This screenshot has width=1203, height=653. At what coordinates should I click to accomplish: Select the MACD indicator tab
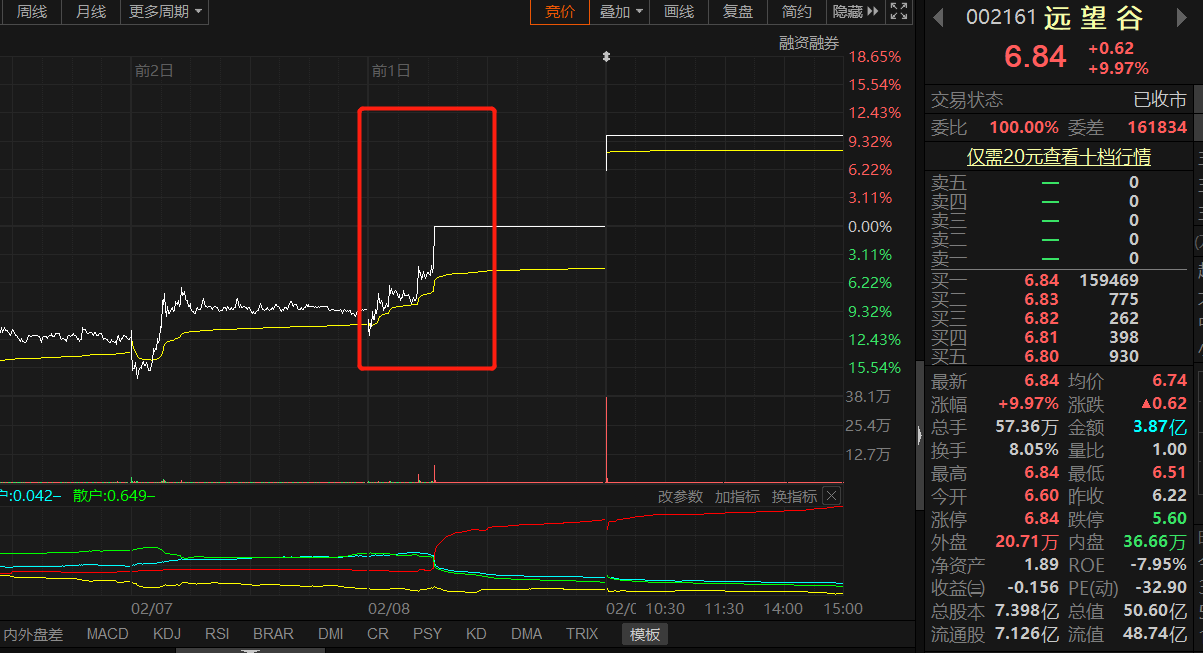pos(107,634)
